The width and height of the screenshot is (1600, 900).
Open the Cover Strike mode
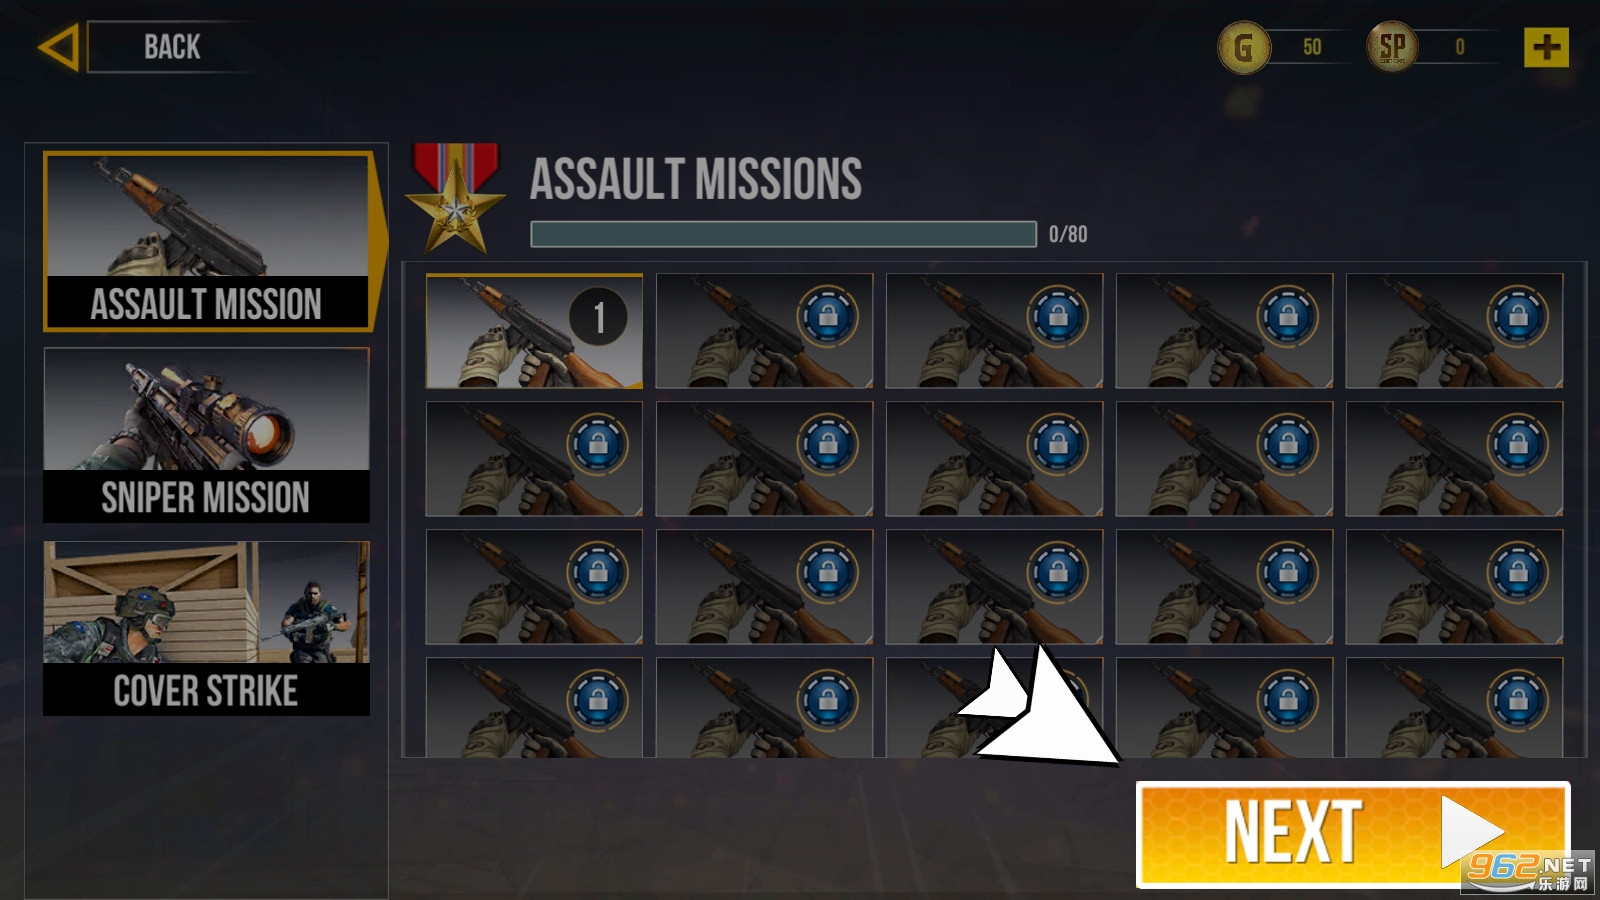coord(207,628)
